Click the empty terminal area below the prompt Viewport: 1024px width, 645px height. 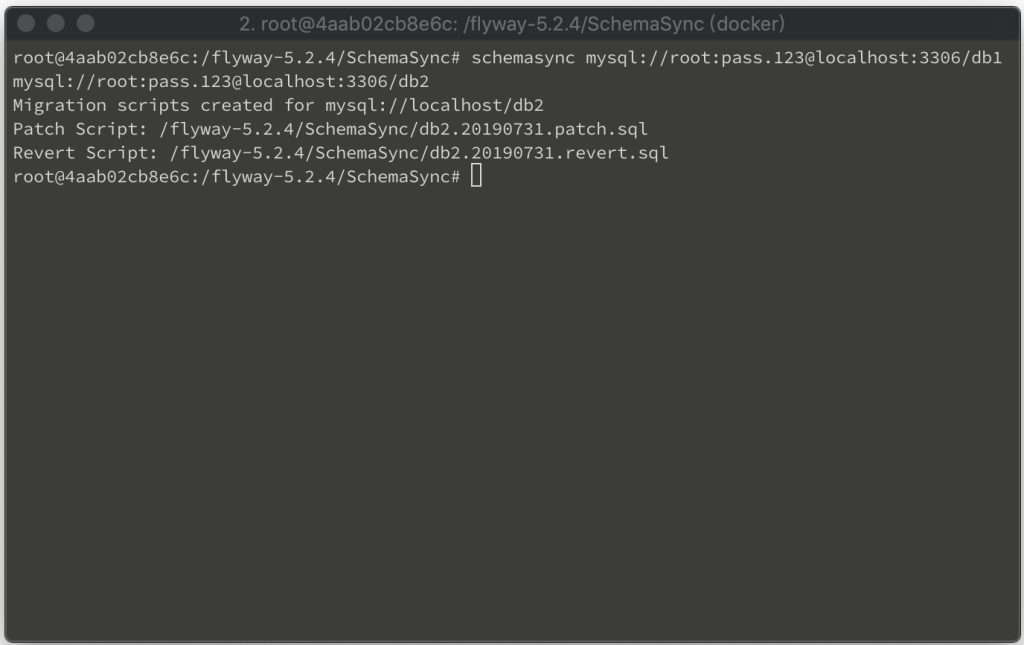point(512,411)
